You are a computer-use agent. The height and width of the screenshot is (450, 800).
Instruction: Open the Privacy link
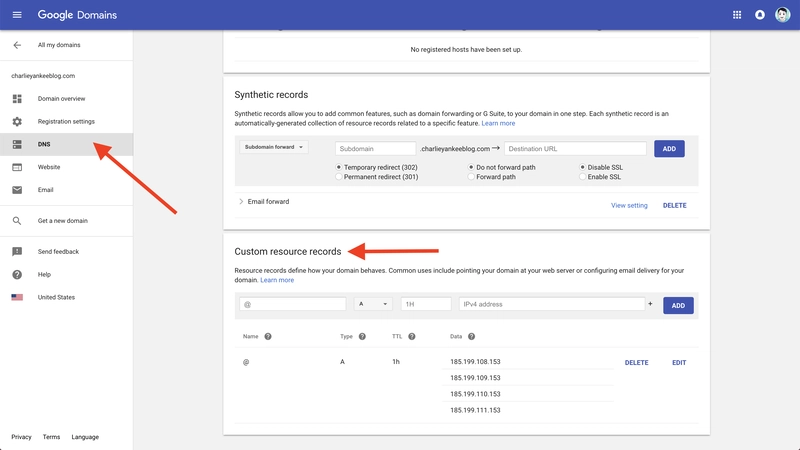pos(21,437)
